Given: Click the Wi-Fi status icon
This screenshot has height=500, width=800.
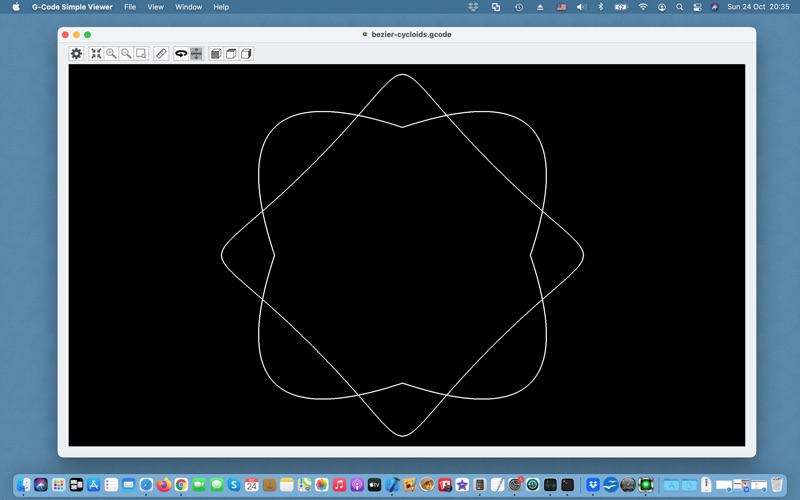Looking at the screenshot, I should (642, 7).
